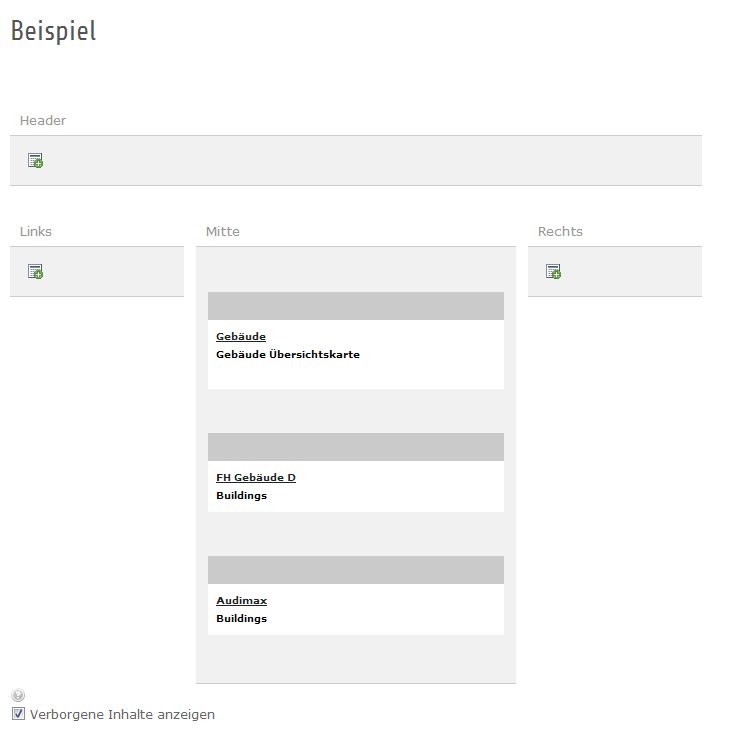The width and height of the screenshot is (739, 739).
Task: Open the 'FH Gebäude D' link
Action: pyautogui.click(x=256, y=478)
